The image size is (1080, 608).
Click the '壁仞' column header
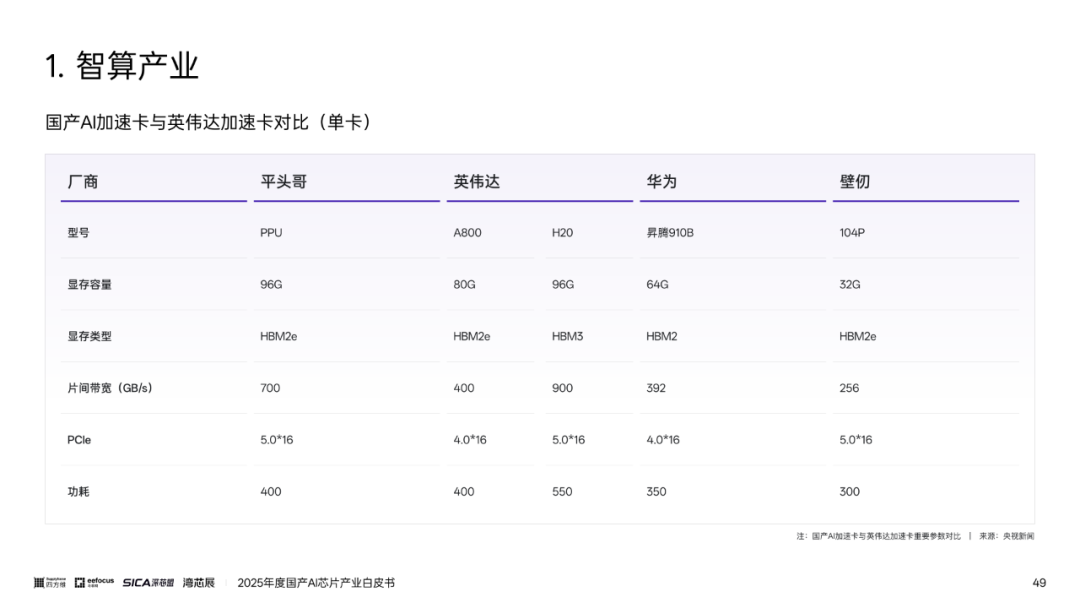[x=854, y=182]
